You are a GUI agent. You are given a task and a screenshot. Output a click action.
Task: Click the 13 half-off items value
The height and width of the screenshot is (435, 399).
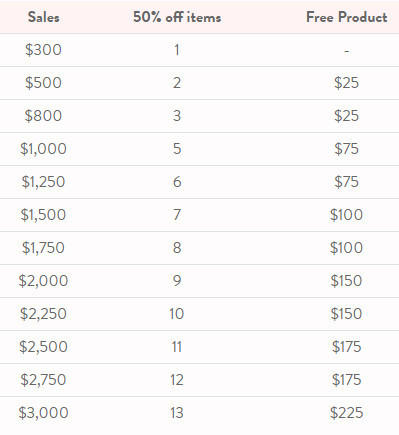coord(177,413)
